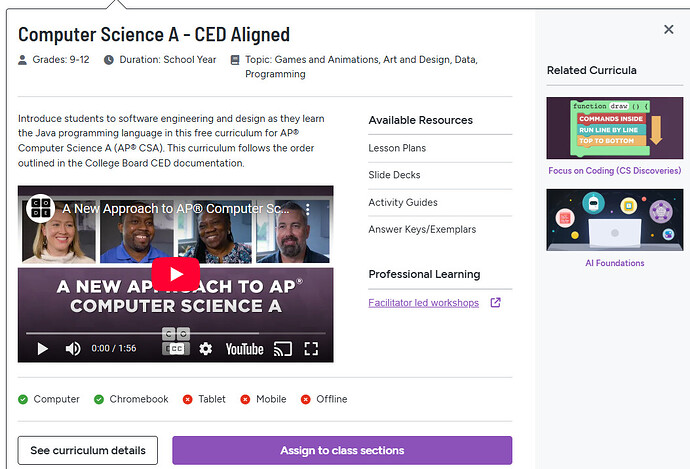Seek using the video progress bar
The height and width of the screenshot is (469, 690).
[176, 333]
